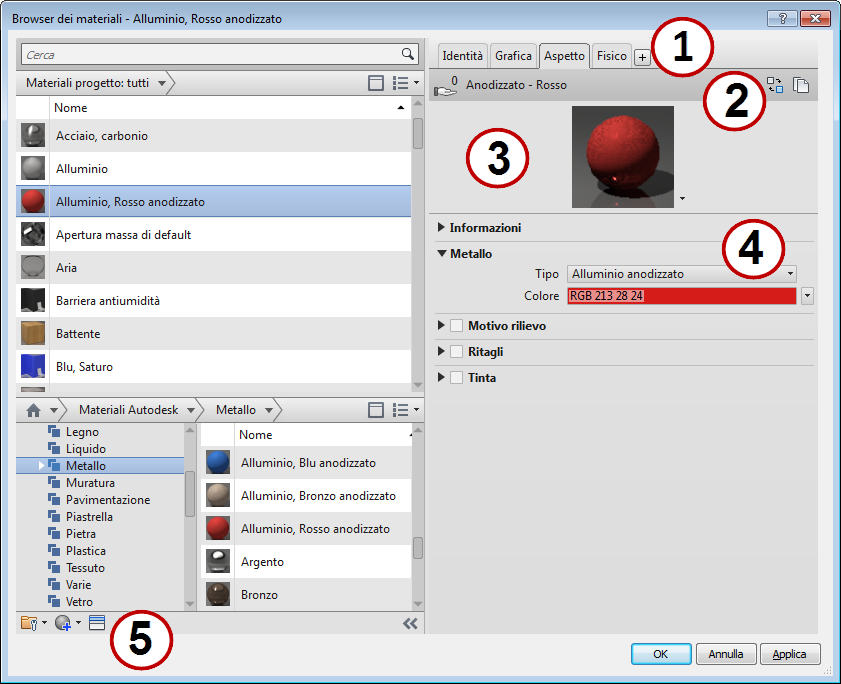Select Alluminio, Blu anodizzato library material
This screenshot has width=841, height=684.
pyautogui.click(x=306, y=462)
